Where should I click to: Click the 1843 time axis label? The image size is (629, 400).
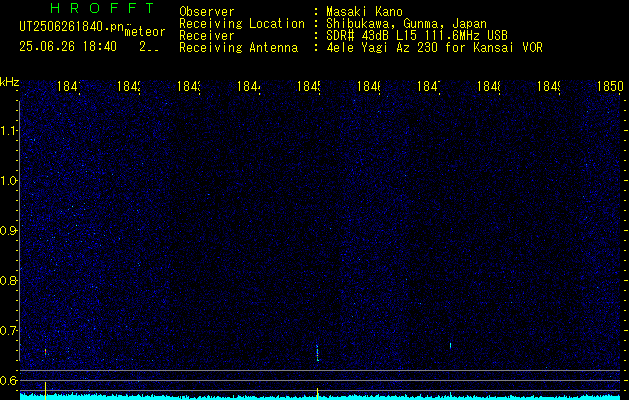pyautogui.click(x=189, y=86)
